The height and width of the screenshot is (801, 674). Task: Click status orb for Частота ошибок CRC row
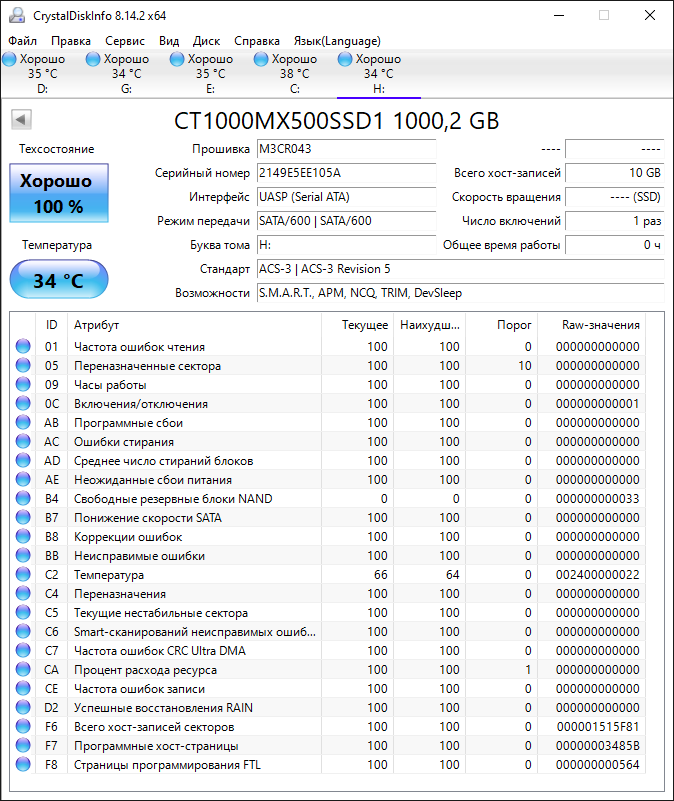pos(23,650)
